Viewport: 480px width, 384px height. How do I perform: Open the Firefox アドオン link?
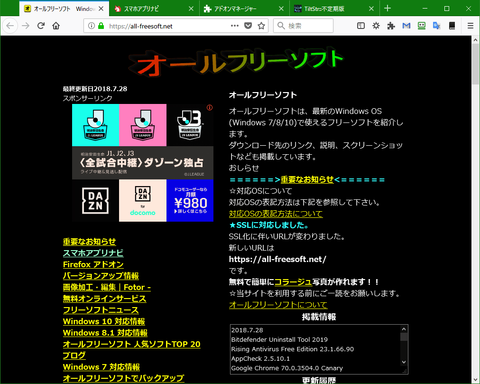(x=93, y=265)
